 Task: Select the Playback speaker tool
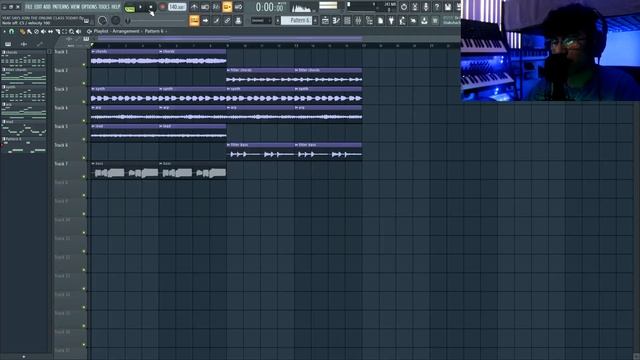78,31
